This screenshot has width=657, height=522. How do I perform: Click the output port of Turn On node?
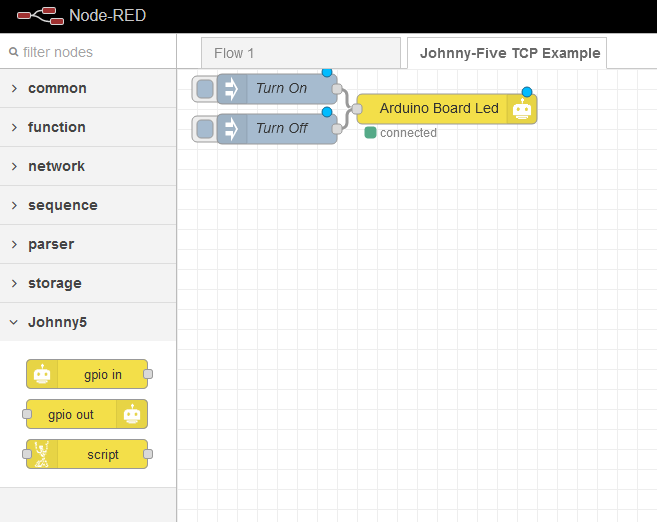coord(336,89)
